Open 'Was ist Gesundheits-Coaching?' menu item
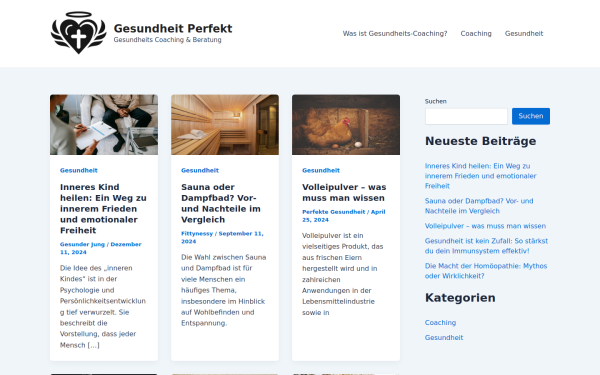 click(x=395, y=34)
